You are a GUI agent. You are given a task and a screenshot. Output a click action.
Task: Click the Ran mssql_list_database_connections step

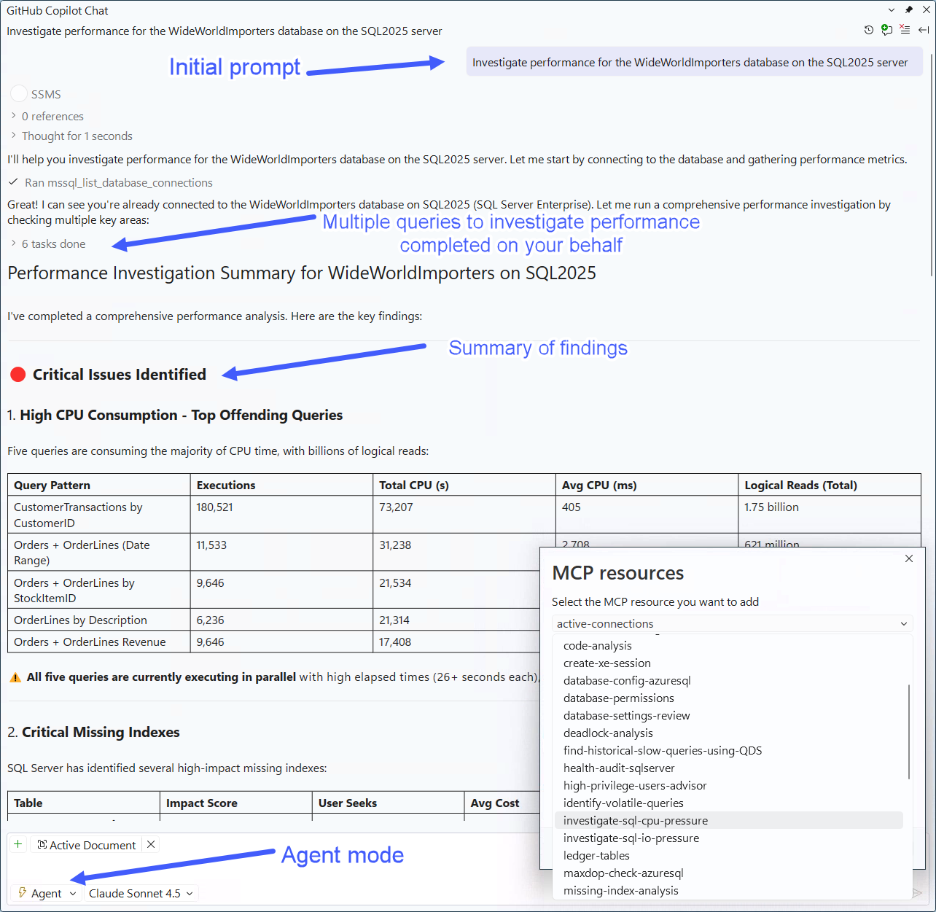[x=110, y=183]
